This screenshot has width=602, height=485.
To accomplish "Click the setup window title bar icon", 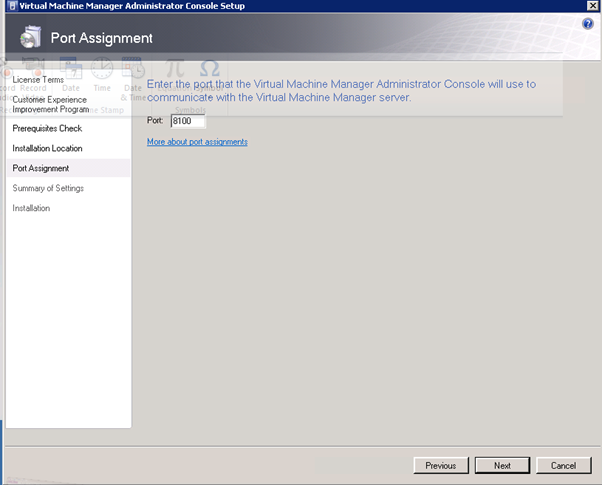I will [x=12, y=5].
